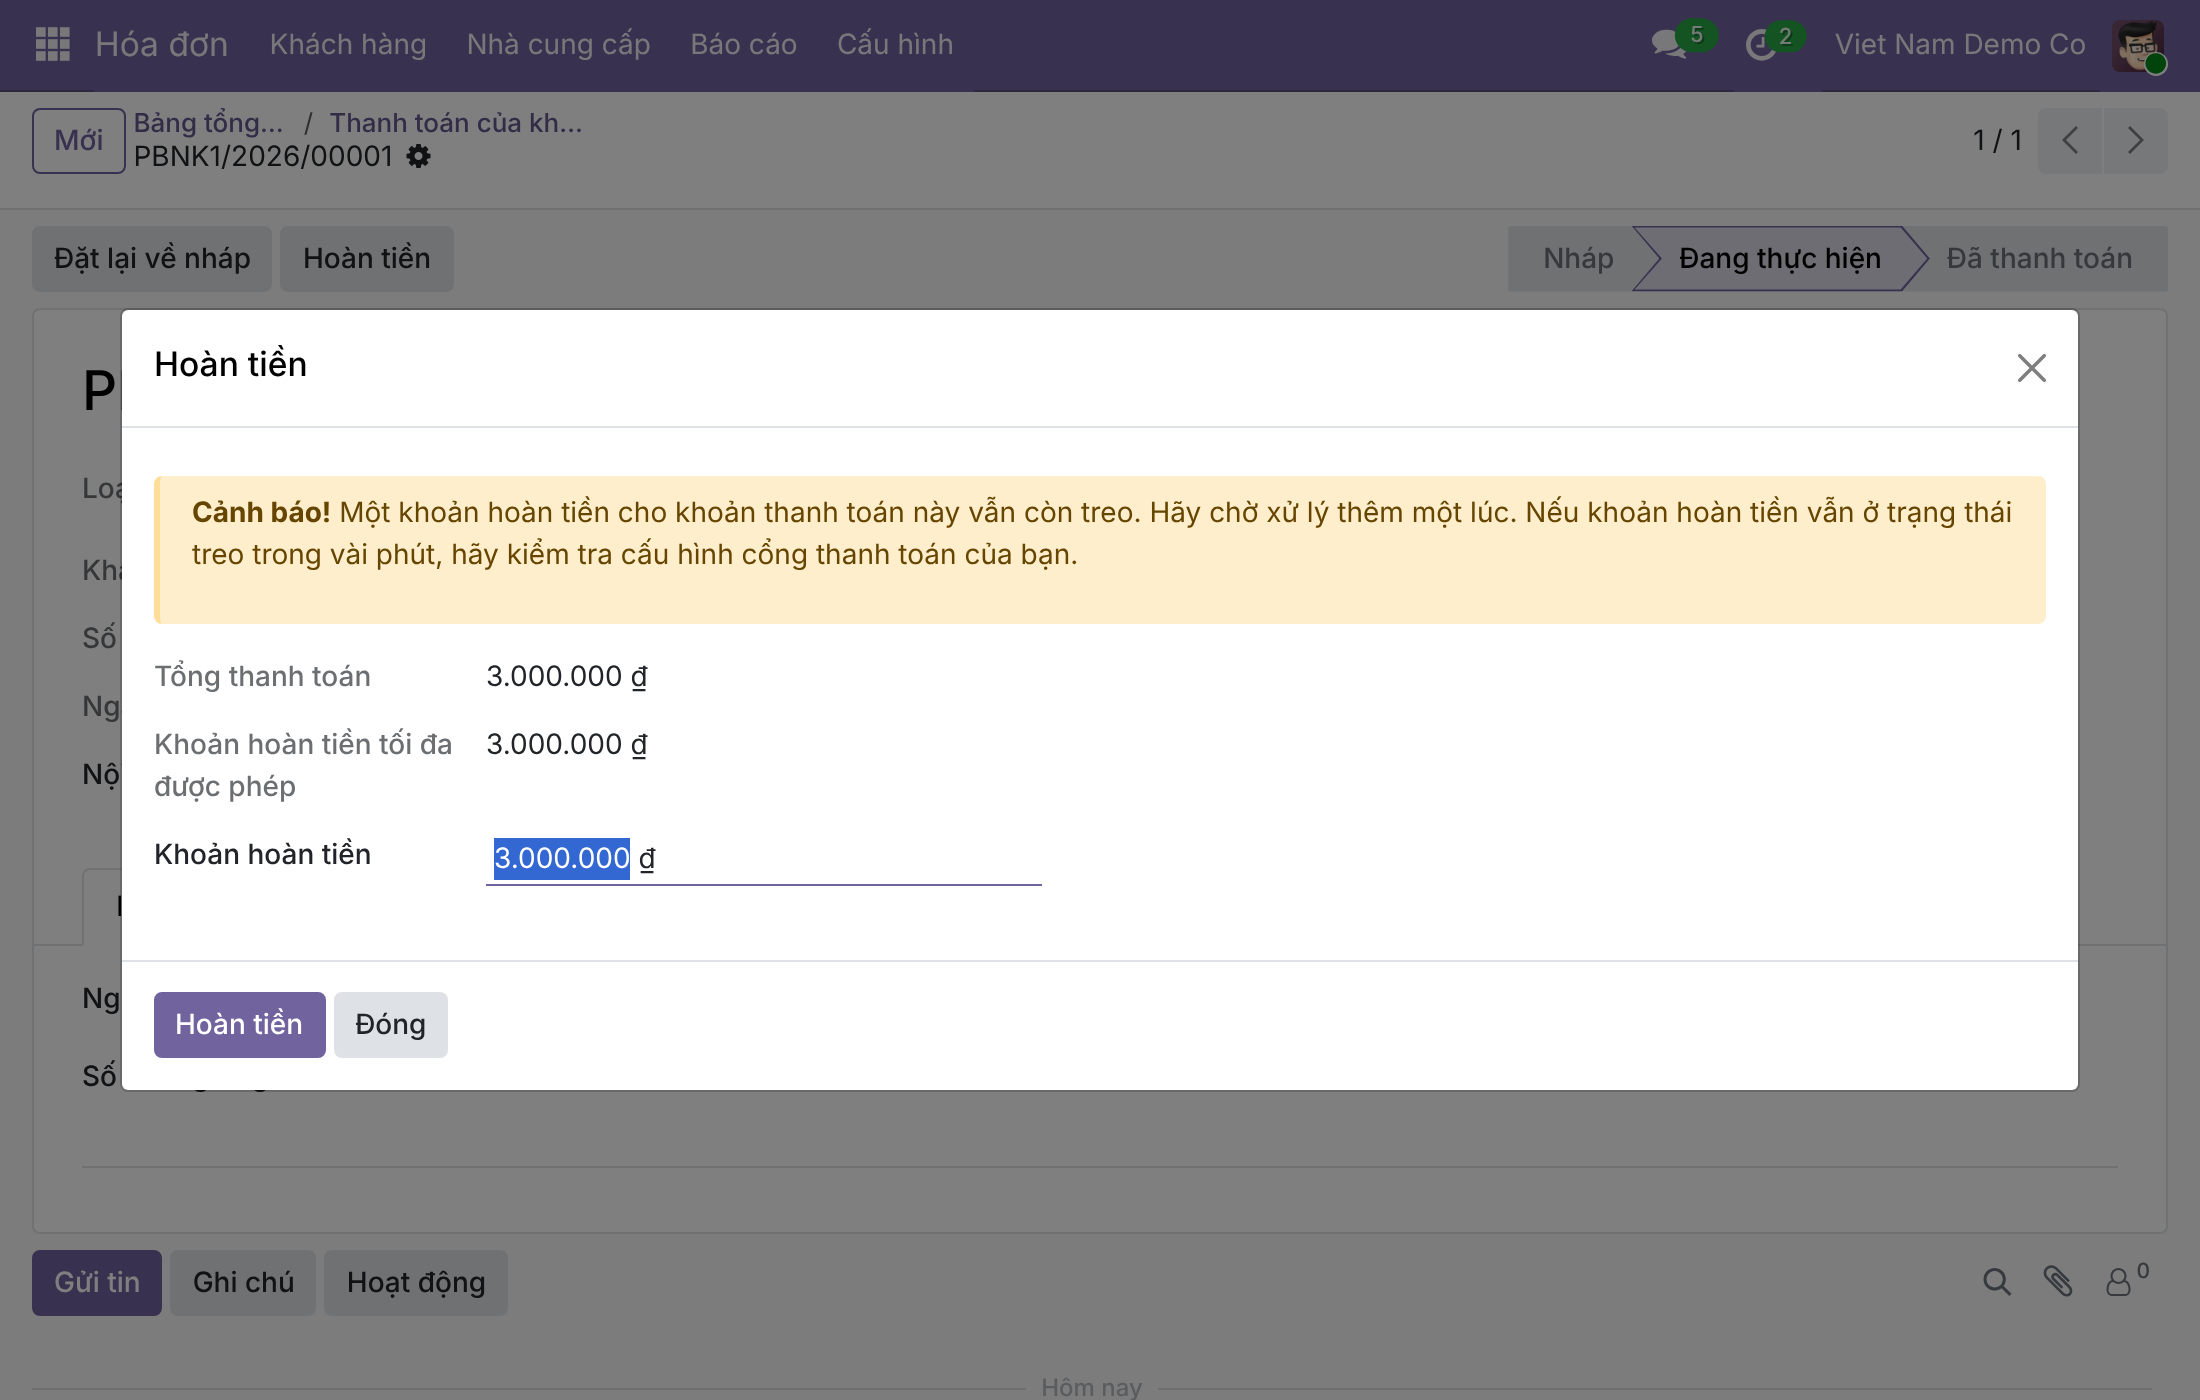The height and width of the screenshot is (1400, 2200).
Task: Open the Cấu hình menu
Action: 895,44
